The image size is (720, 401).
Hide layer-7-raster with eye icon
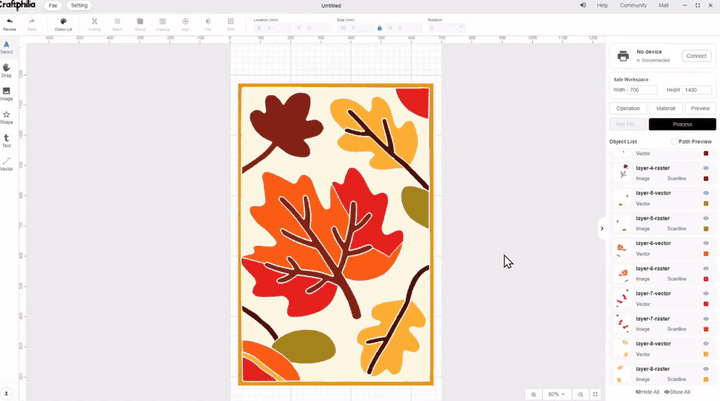click(x=706, y=319)
